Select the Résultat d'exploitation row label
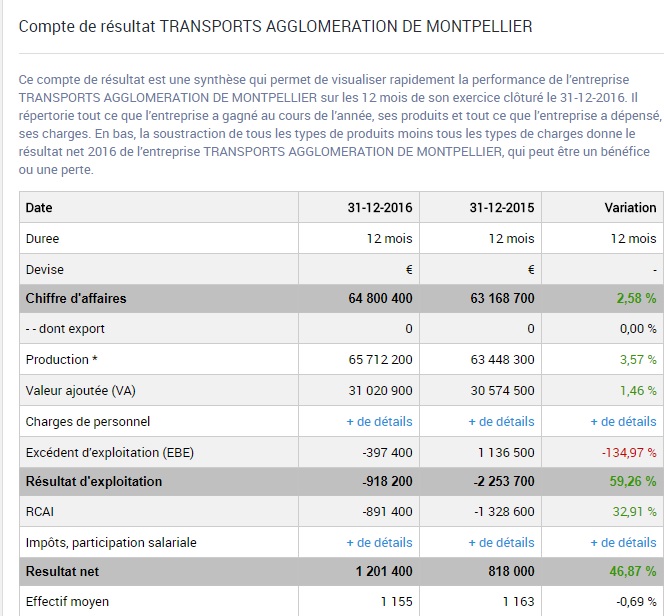The image size is (664, 616). [x=93, y=481]
